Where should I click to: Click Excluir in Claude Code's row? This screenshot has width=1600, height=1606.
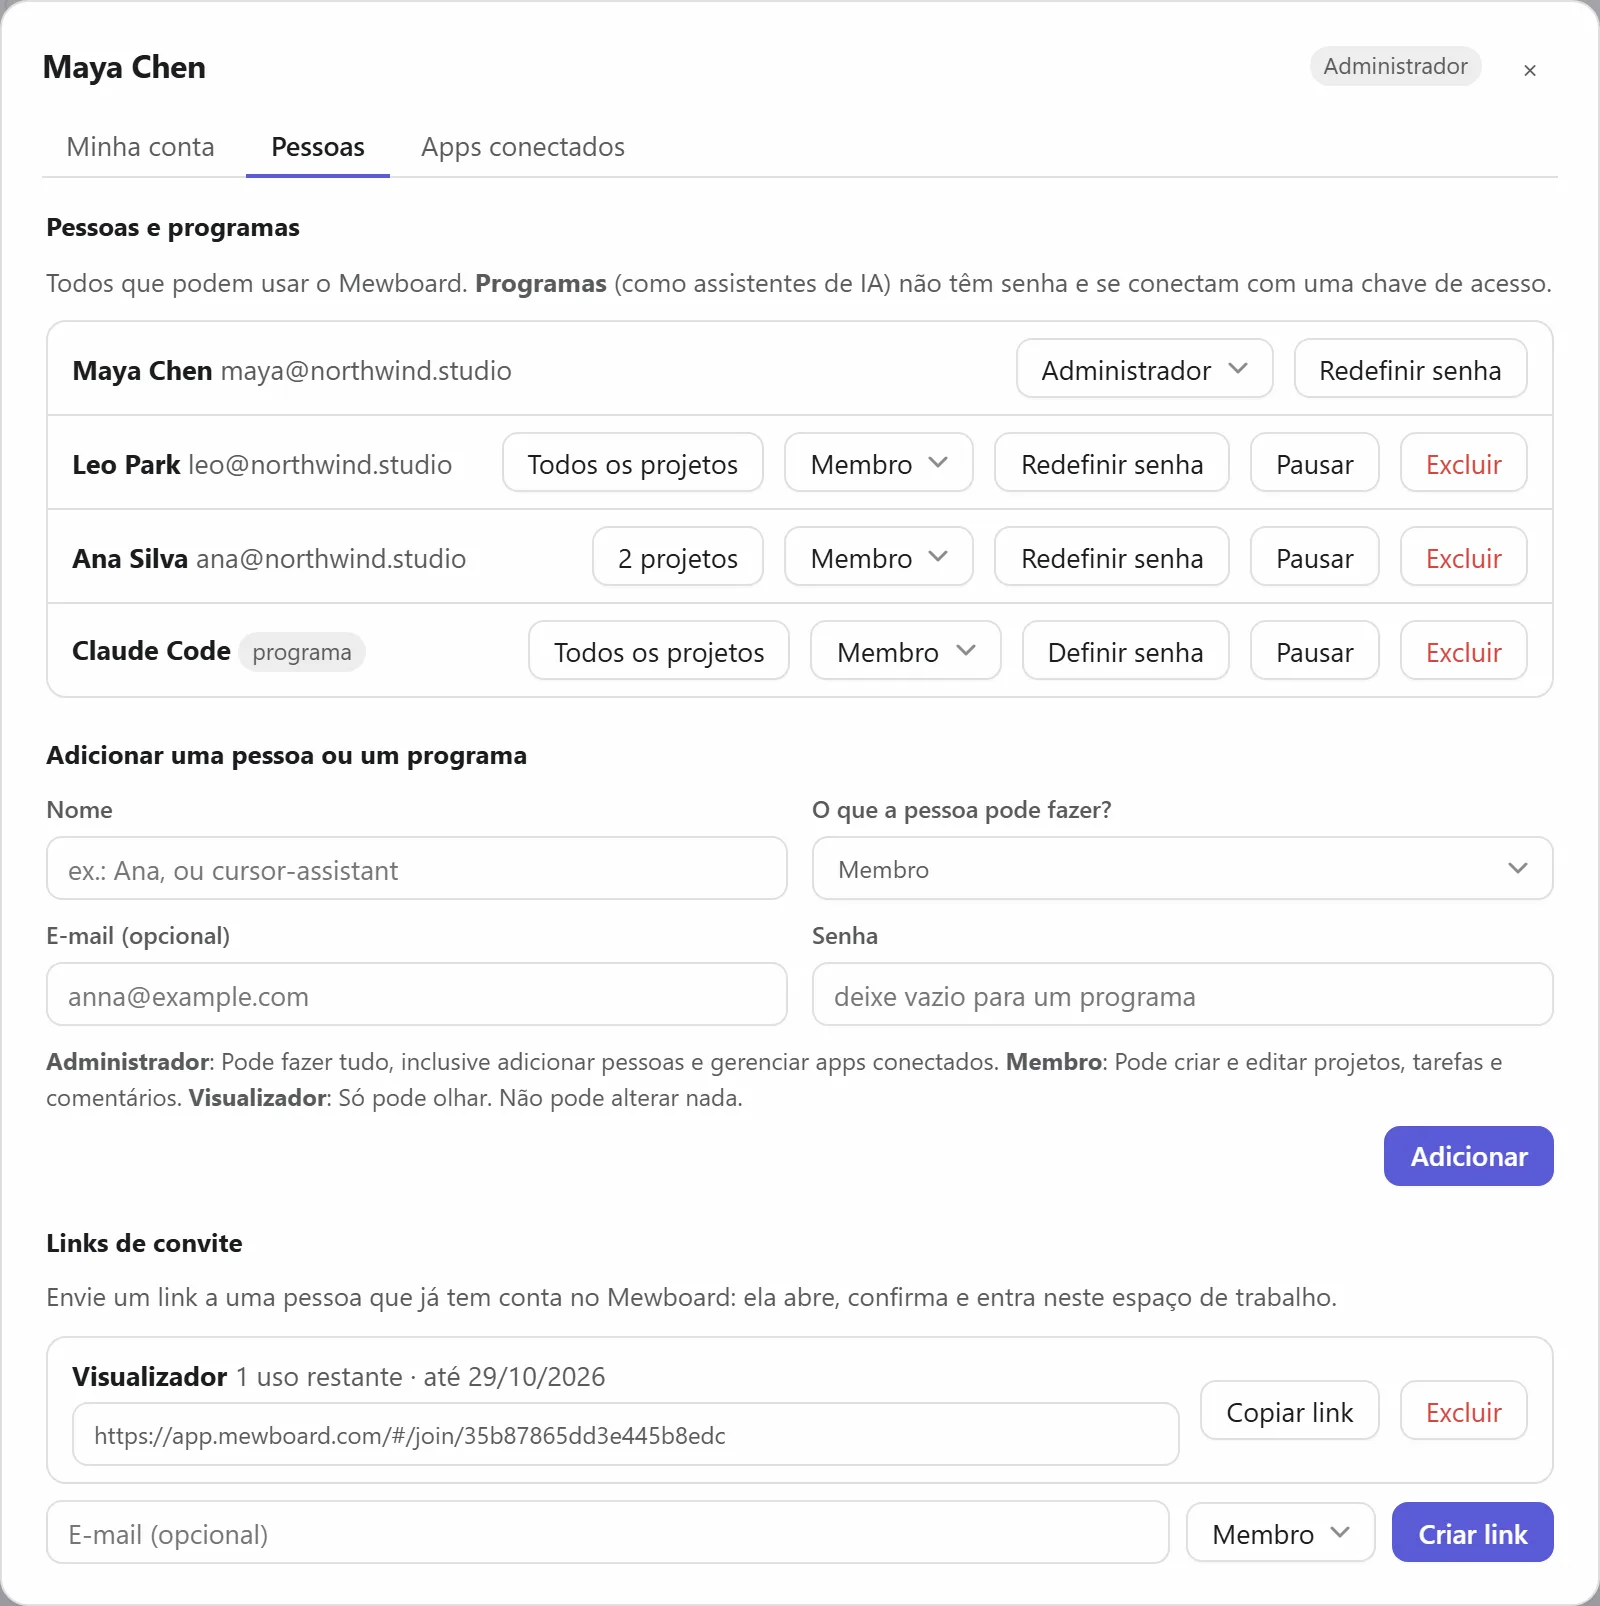[1463, 651]
